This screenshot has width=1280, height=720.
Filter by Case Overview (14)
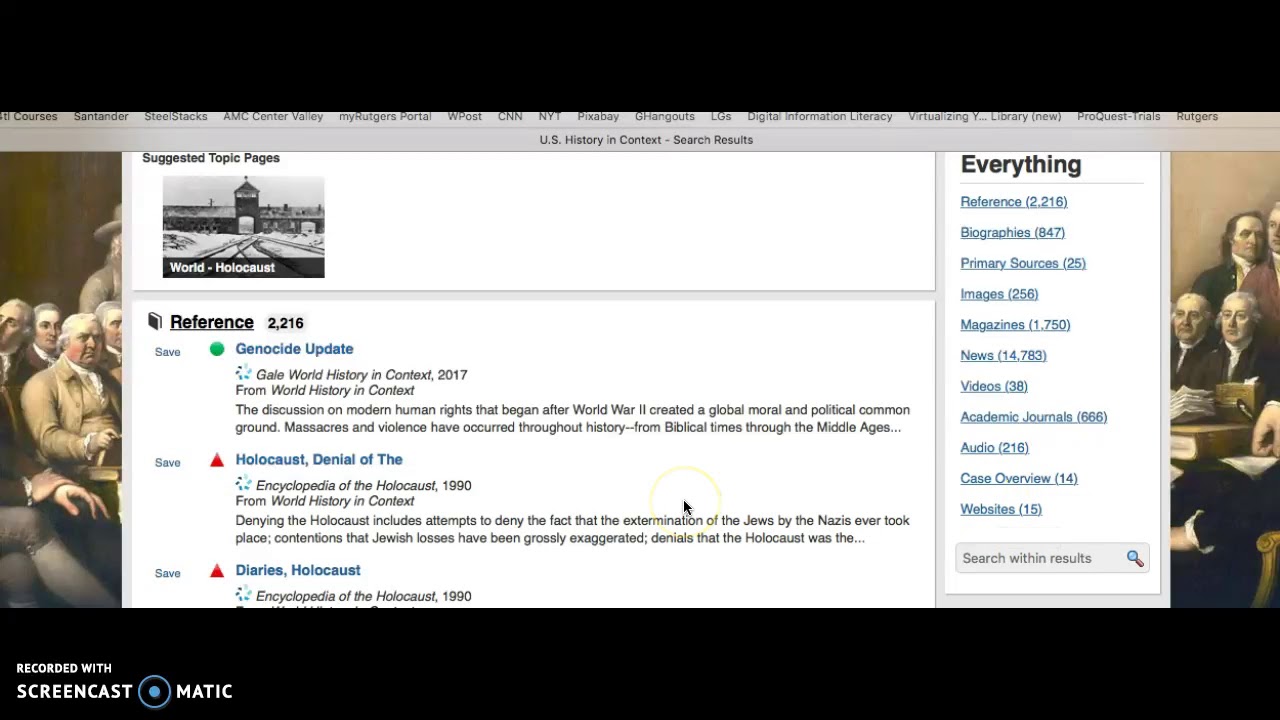1018,478
